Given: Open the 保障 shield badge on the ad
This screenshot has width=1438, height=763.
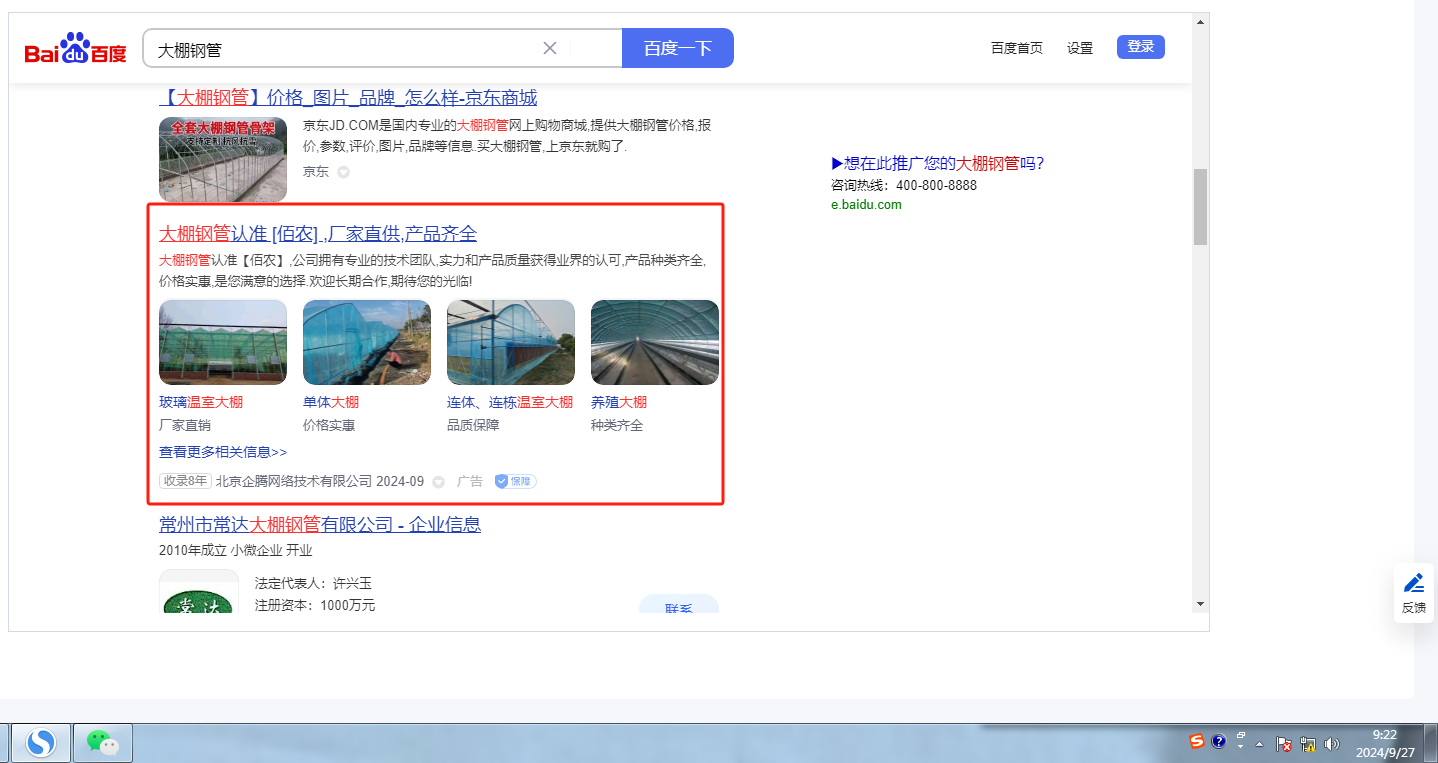Looking at the screenshot, I should click(x=515, y=481).
